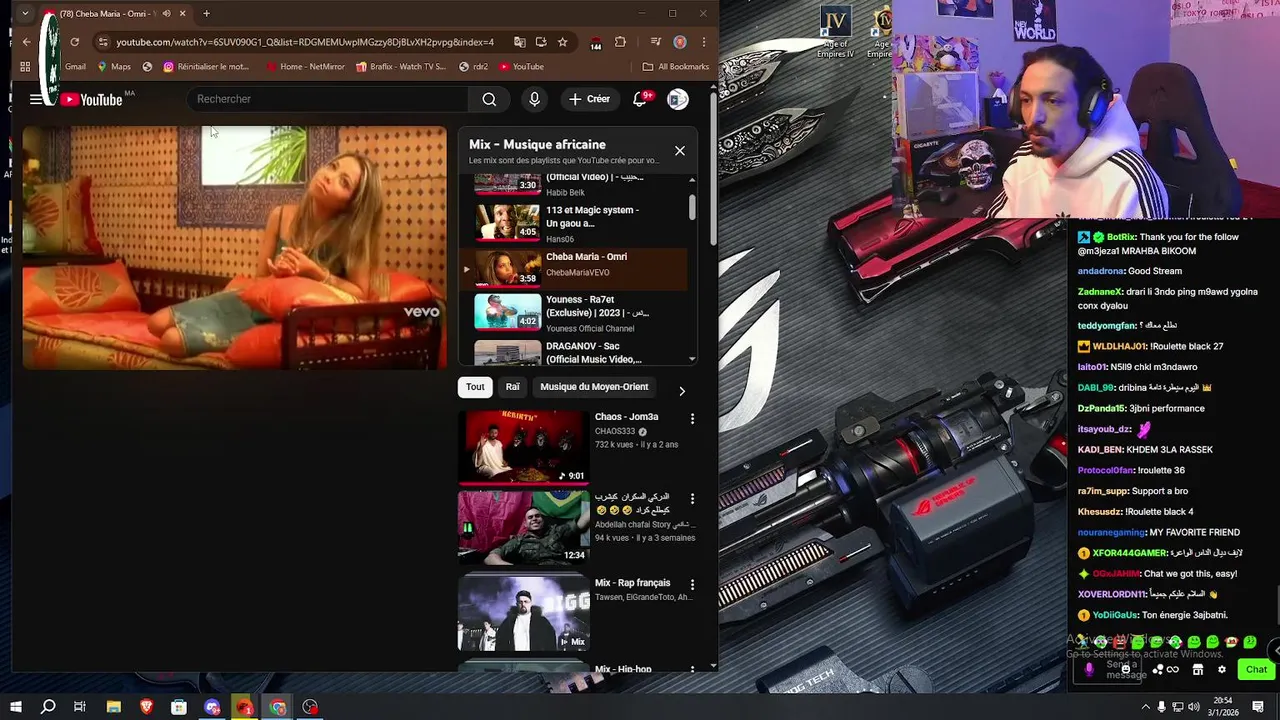
Task: Open the taskbar clock showing 20:54
Action: pyautogui.click(x=1223, y=707)
